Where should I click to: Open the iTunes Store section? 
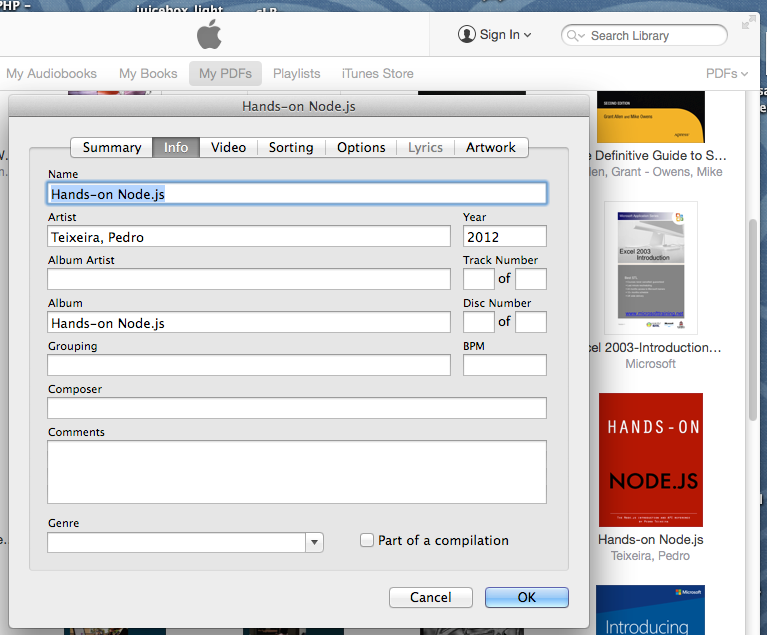[x=377, y=73]
